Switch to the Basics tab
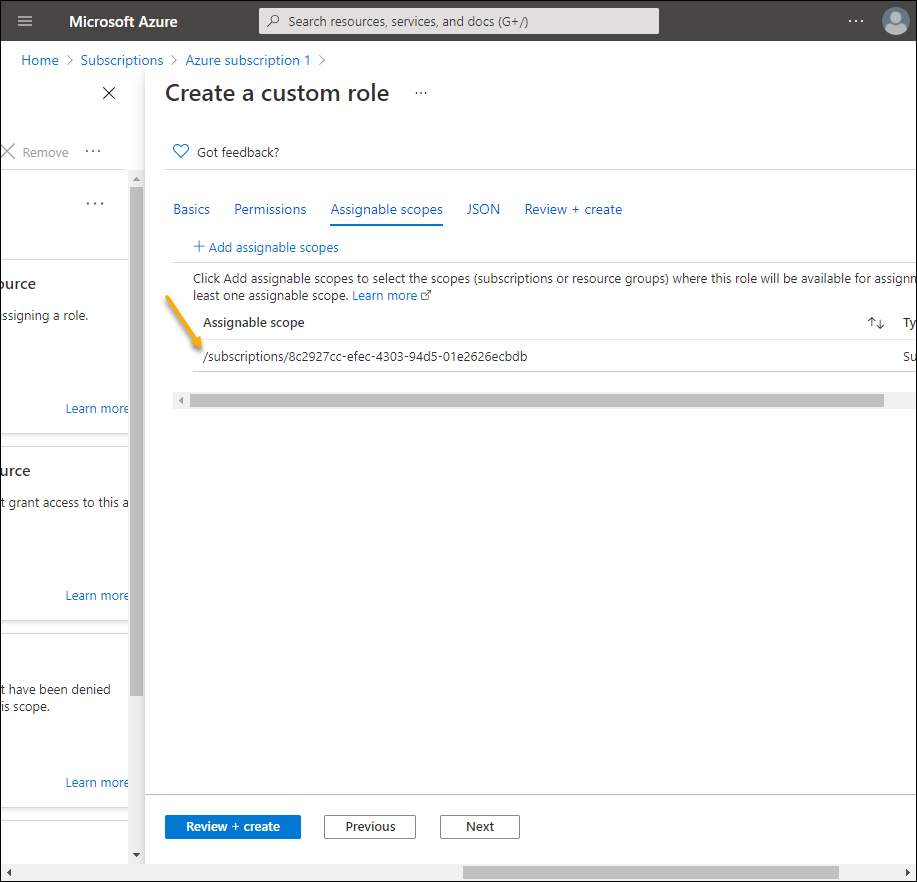 point(191,209)
